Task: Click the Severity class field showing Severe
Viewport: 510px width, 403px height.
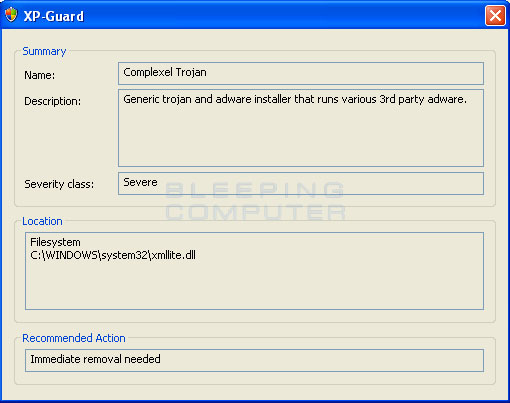Action: 301,183
